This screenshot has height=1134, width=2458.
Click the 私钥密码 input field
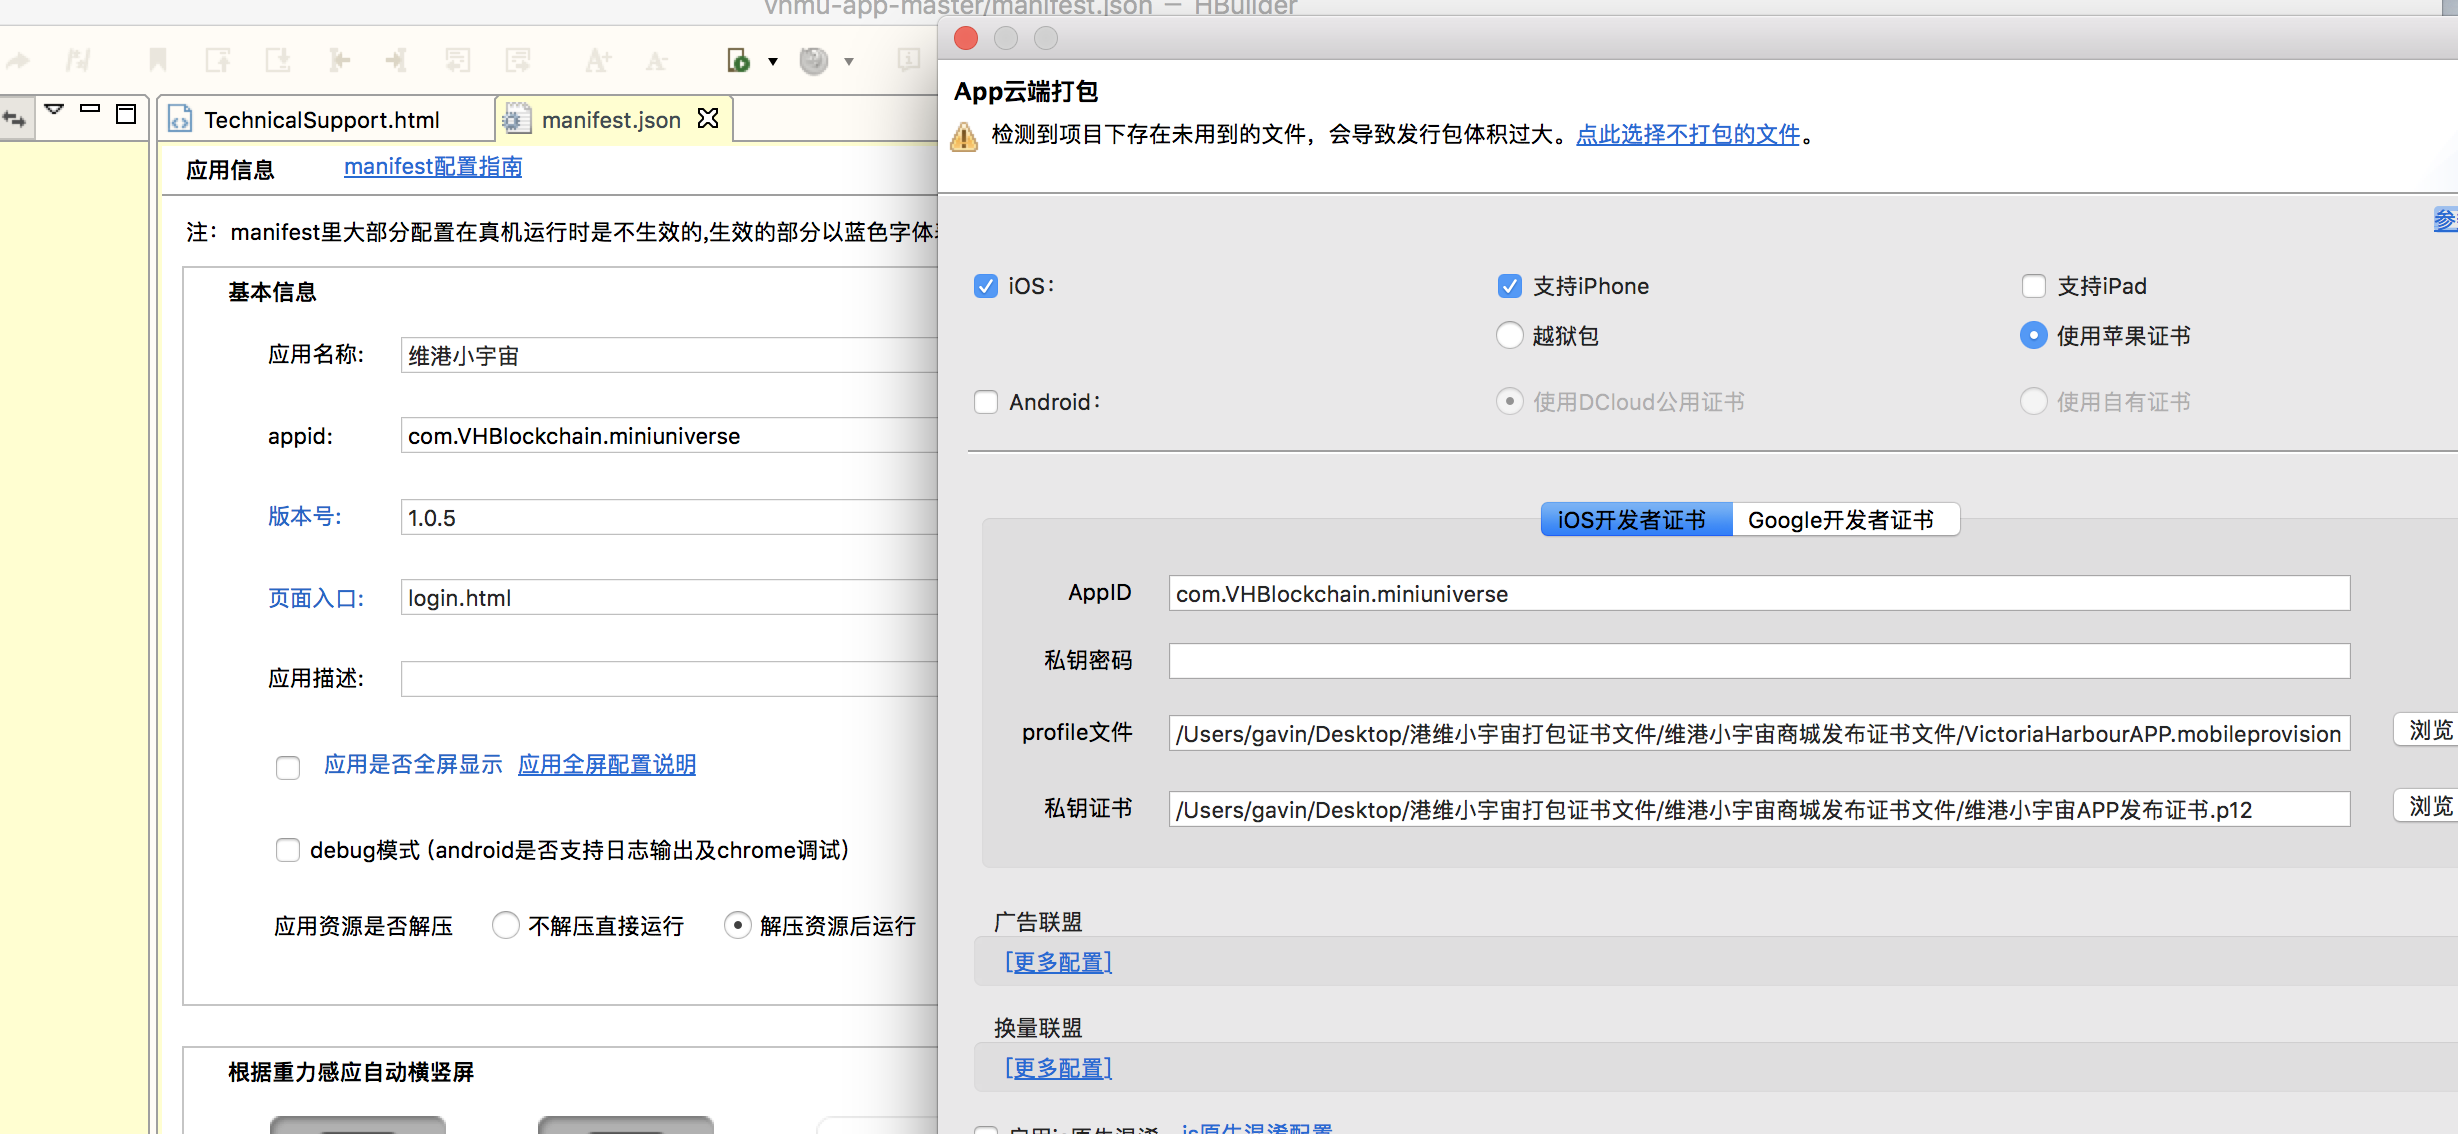(1758, 661)
